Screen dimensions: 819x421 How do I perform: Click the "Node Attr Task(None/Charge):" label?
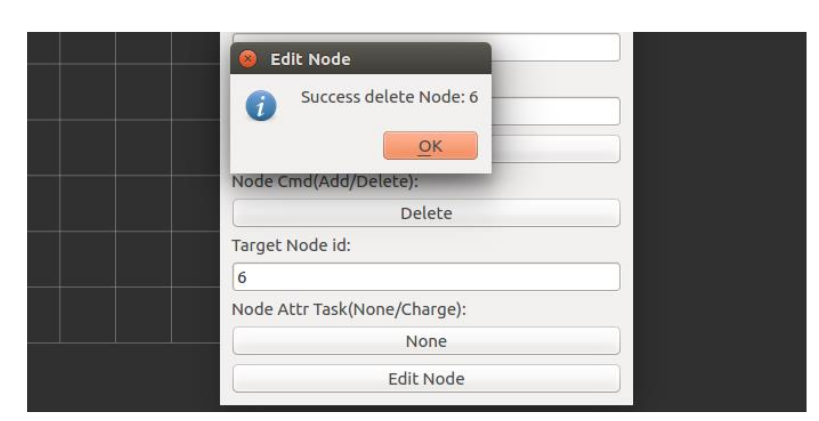pos(350,309)
